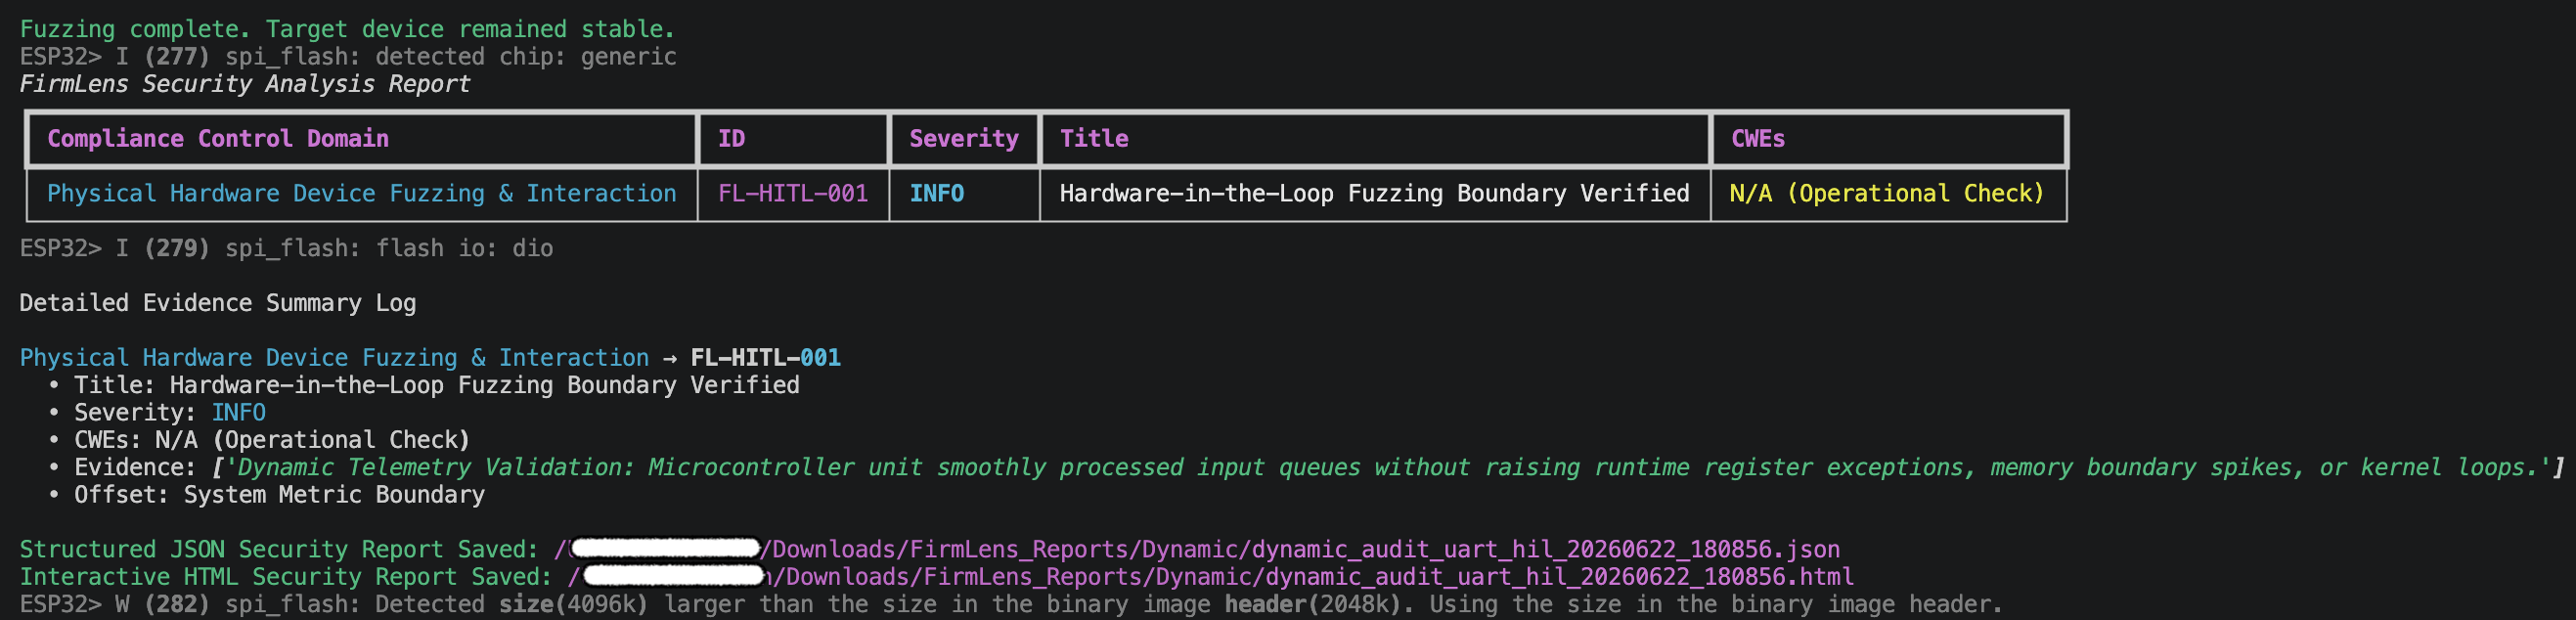The height and width of the screenshot is (620, 2576).
Task: Click the JSON report path ending in 180856.json
Action: [1197, 550]
